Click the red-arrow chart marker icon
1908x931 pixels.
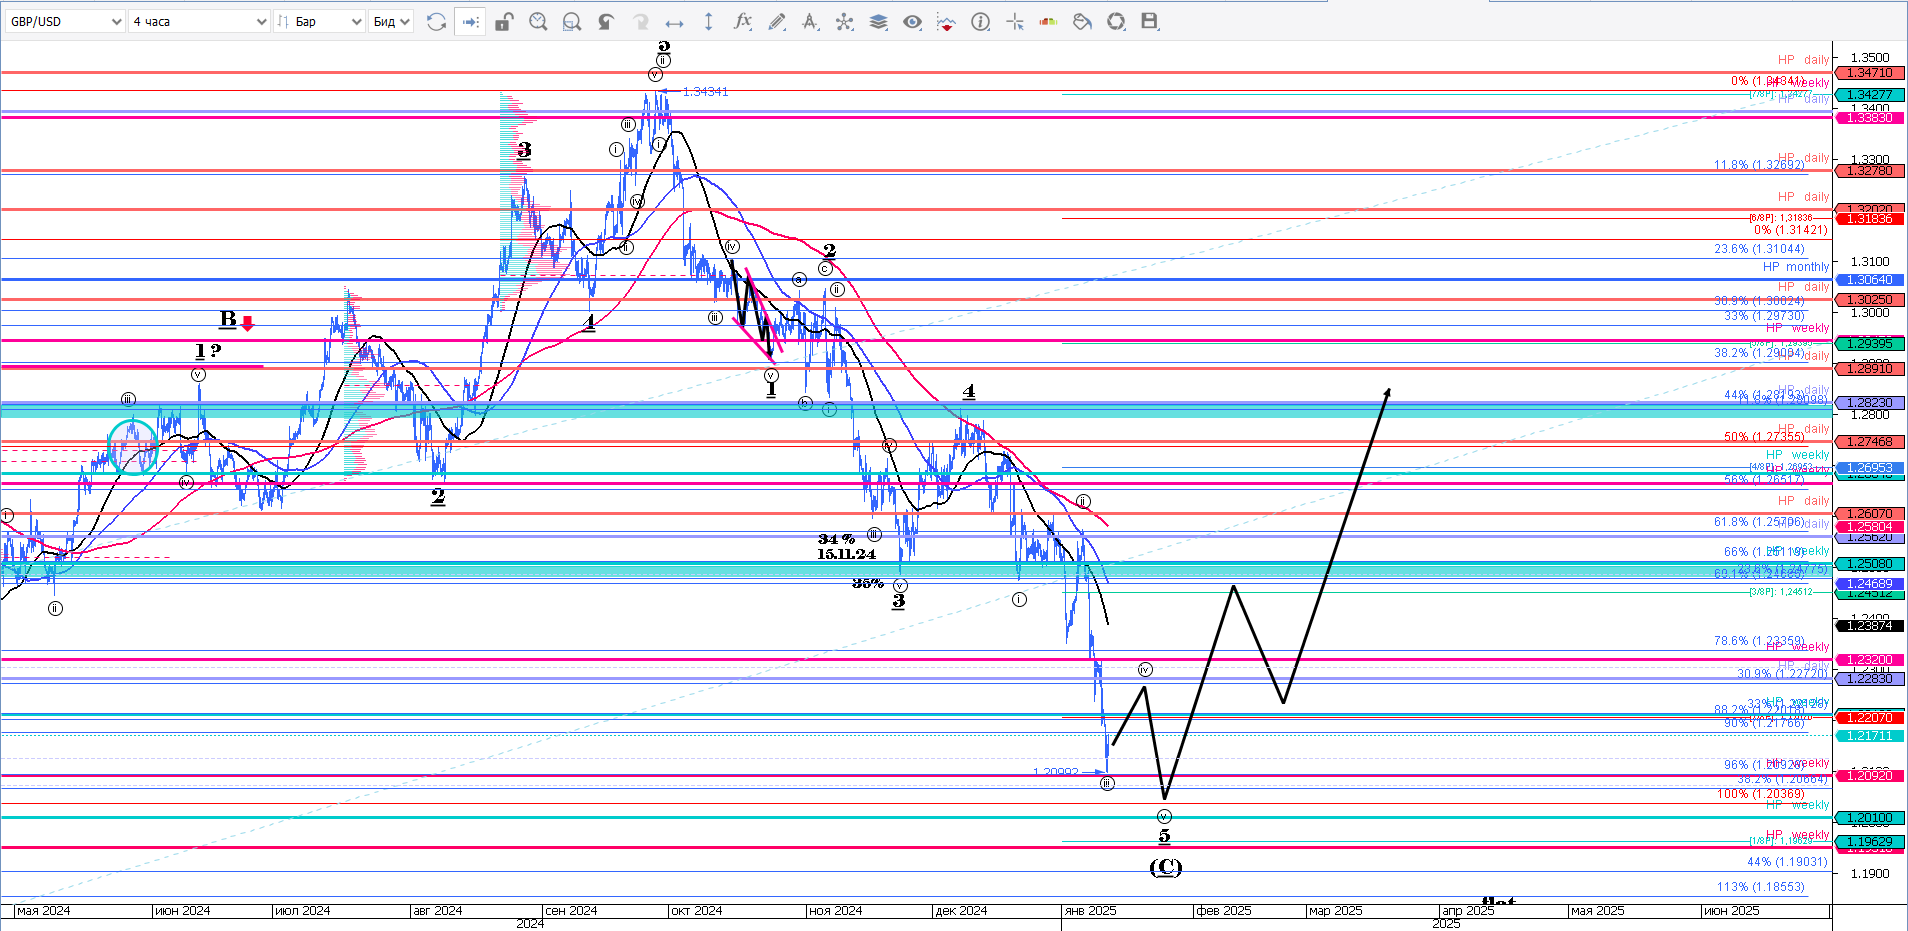coord(946,21)
